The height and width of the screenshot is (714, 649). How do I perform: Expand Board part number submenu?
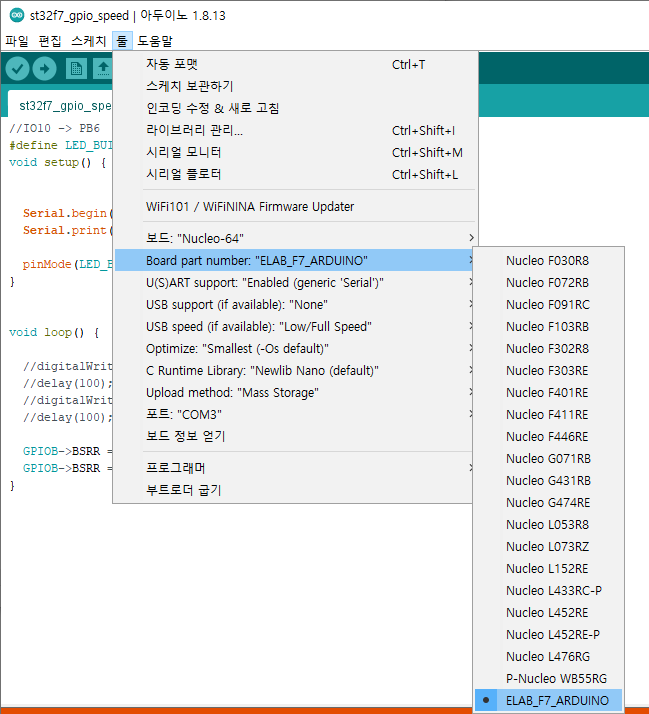(296, 260)
